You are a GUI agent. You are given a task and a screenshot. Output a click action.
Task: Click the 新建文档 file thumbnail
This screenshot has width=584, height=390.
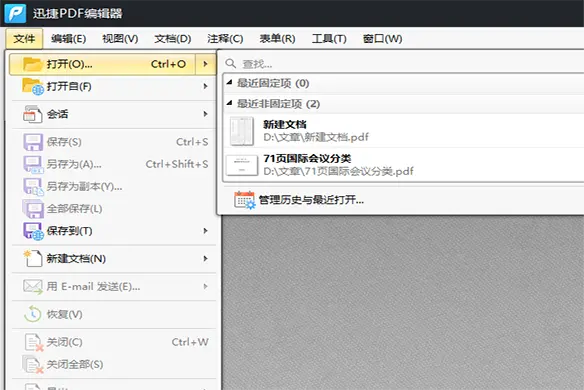[242, 131]
